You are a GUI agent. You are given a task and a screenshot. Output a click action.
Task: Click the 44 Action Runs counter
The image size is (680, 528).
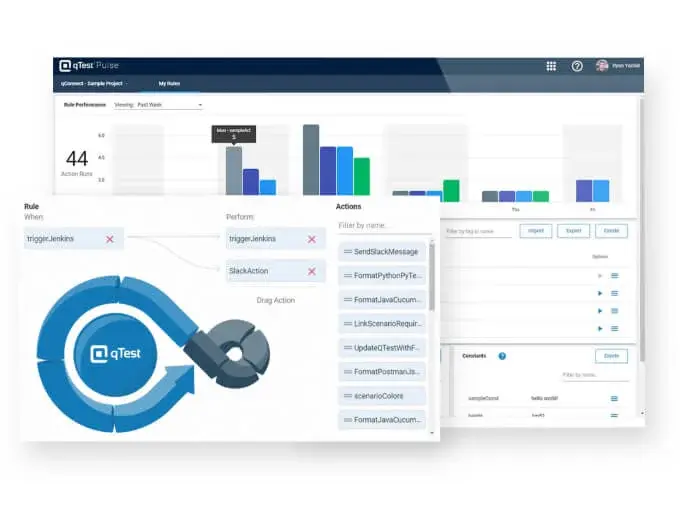(77, 163)
